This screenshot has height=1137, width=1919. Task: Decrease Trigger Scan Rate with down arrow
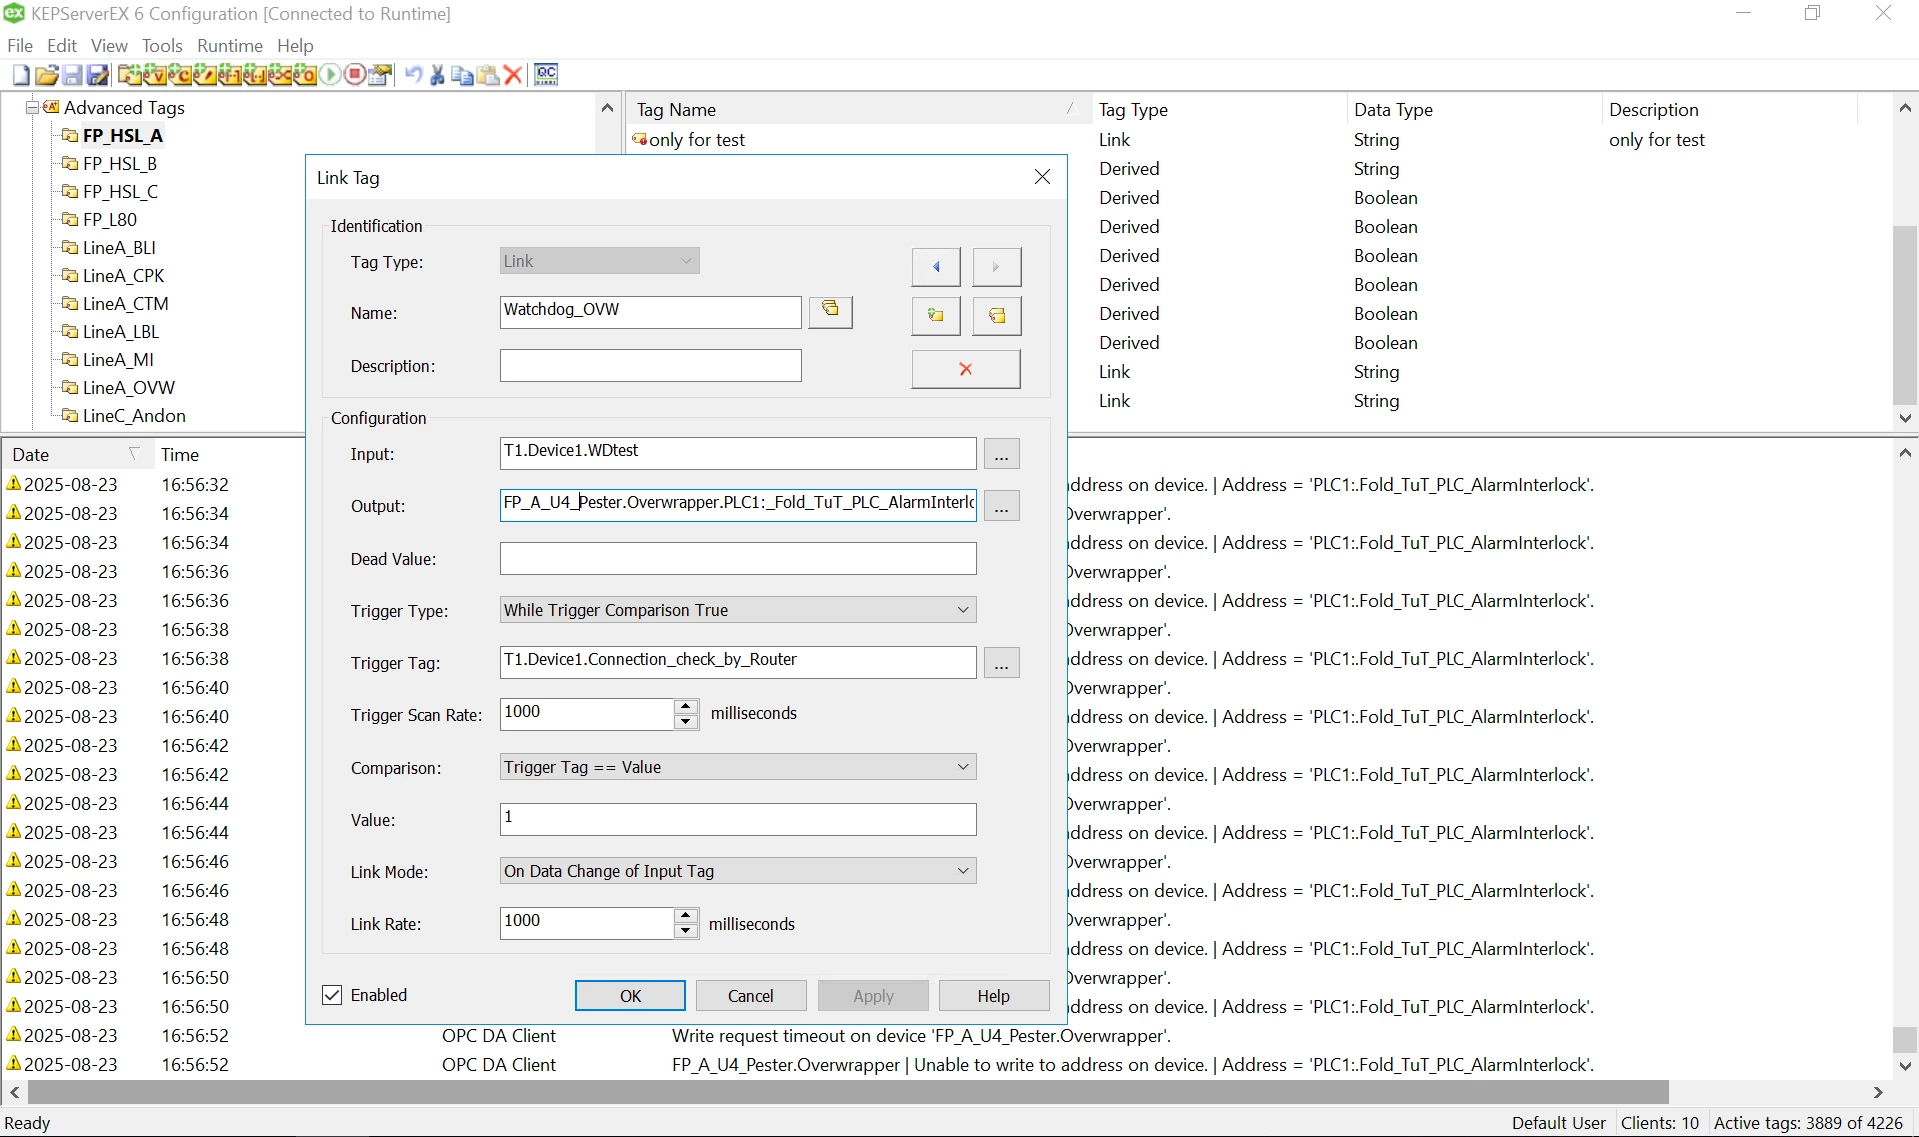click(x=686, y=722)
